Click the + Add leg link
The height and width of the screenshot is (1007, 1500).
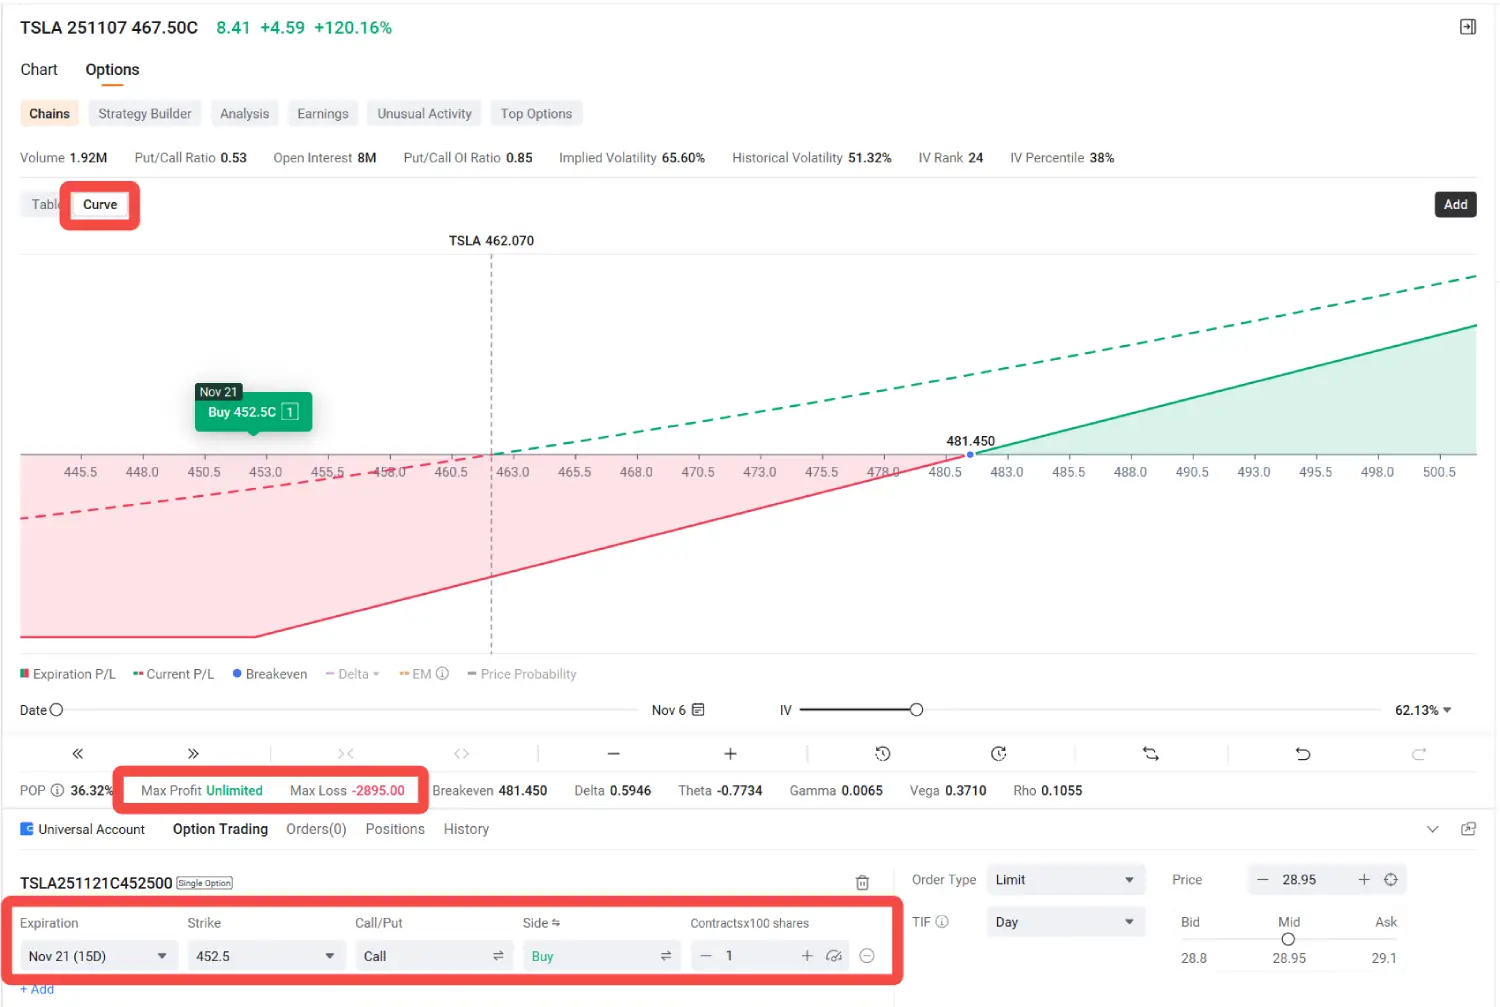point(37,989)
